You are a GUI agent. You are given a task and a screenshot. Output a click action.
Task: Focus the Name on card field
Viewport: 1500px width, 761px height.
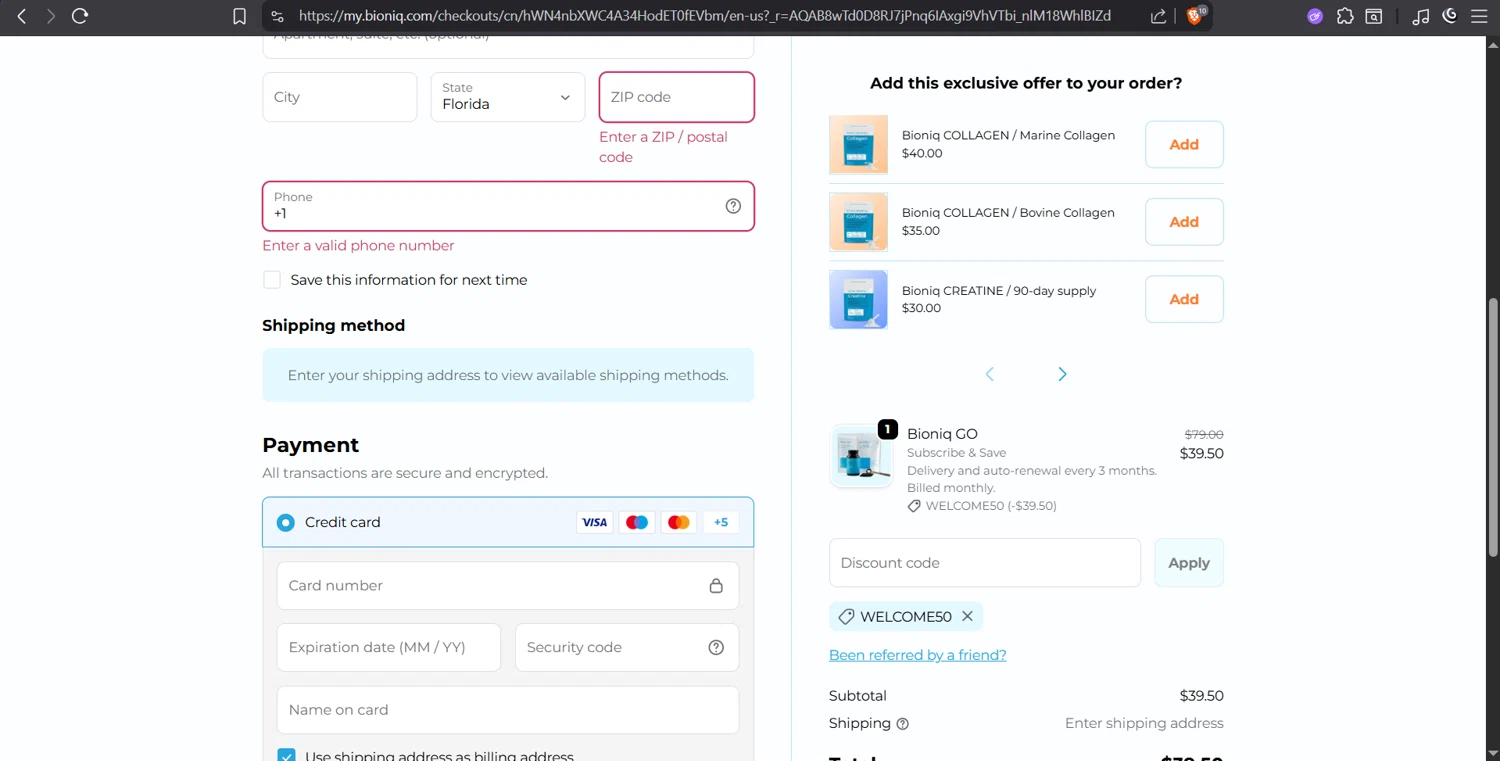click(x=508, y=710)
